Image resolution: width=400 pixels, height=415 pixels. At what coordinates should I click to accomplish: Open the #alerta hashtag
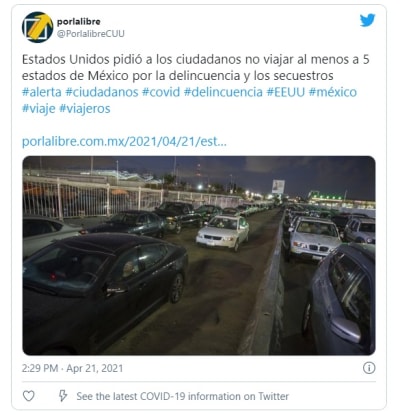(42, 92)
